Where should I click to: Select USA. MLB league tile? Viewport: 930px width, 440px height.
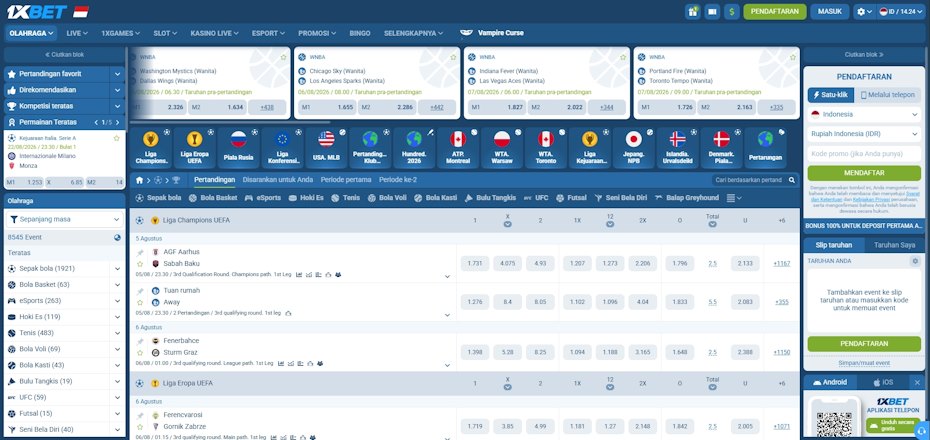point(326,148)
